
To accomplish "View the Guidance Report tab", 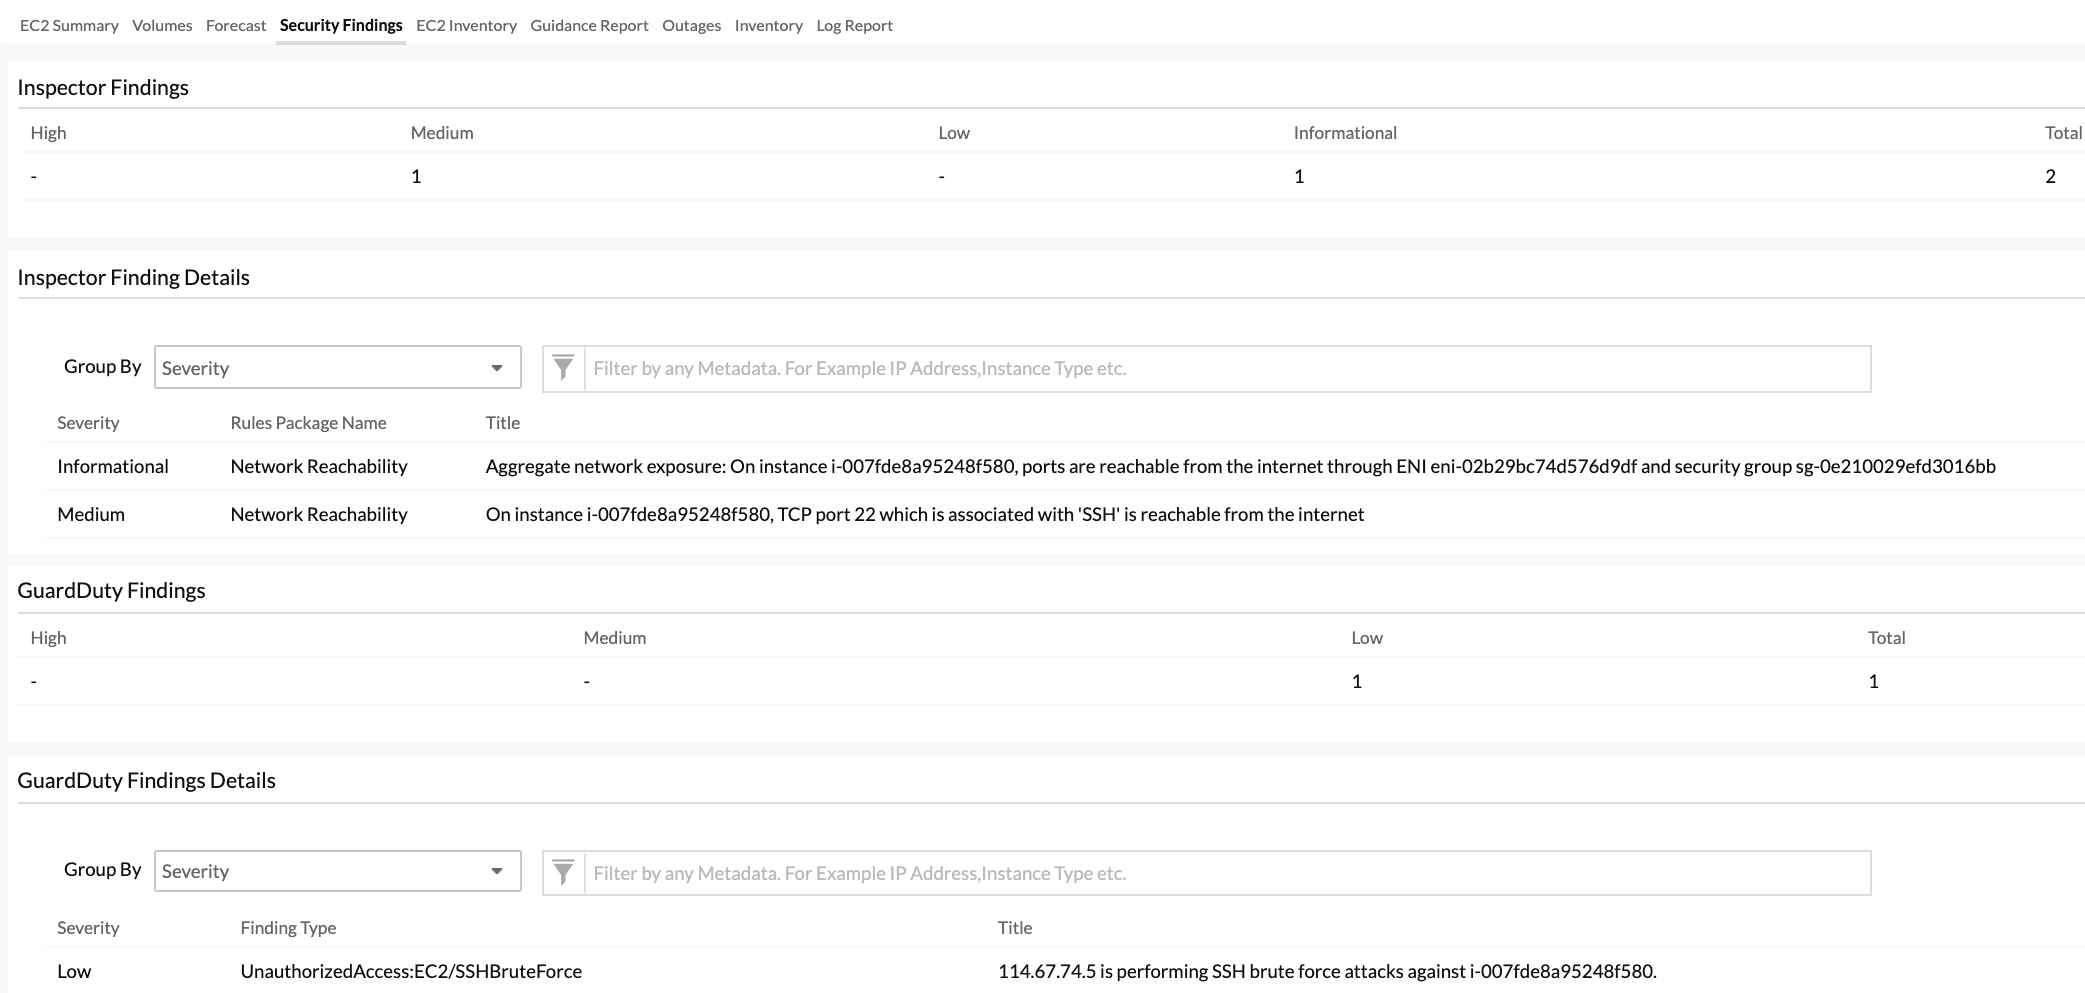I will coord(589,25).
